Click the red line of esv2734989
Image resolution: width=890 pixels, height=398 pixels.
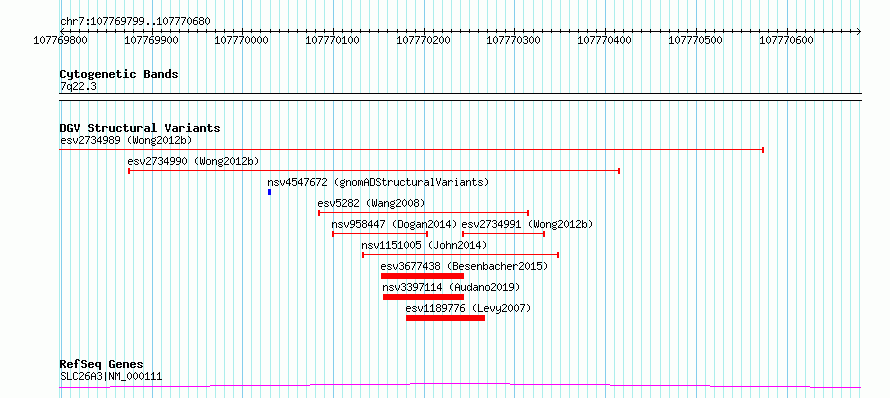[x=412, y=150]
